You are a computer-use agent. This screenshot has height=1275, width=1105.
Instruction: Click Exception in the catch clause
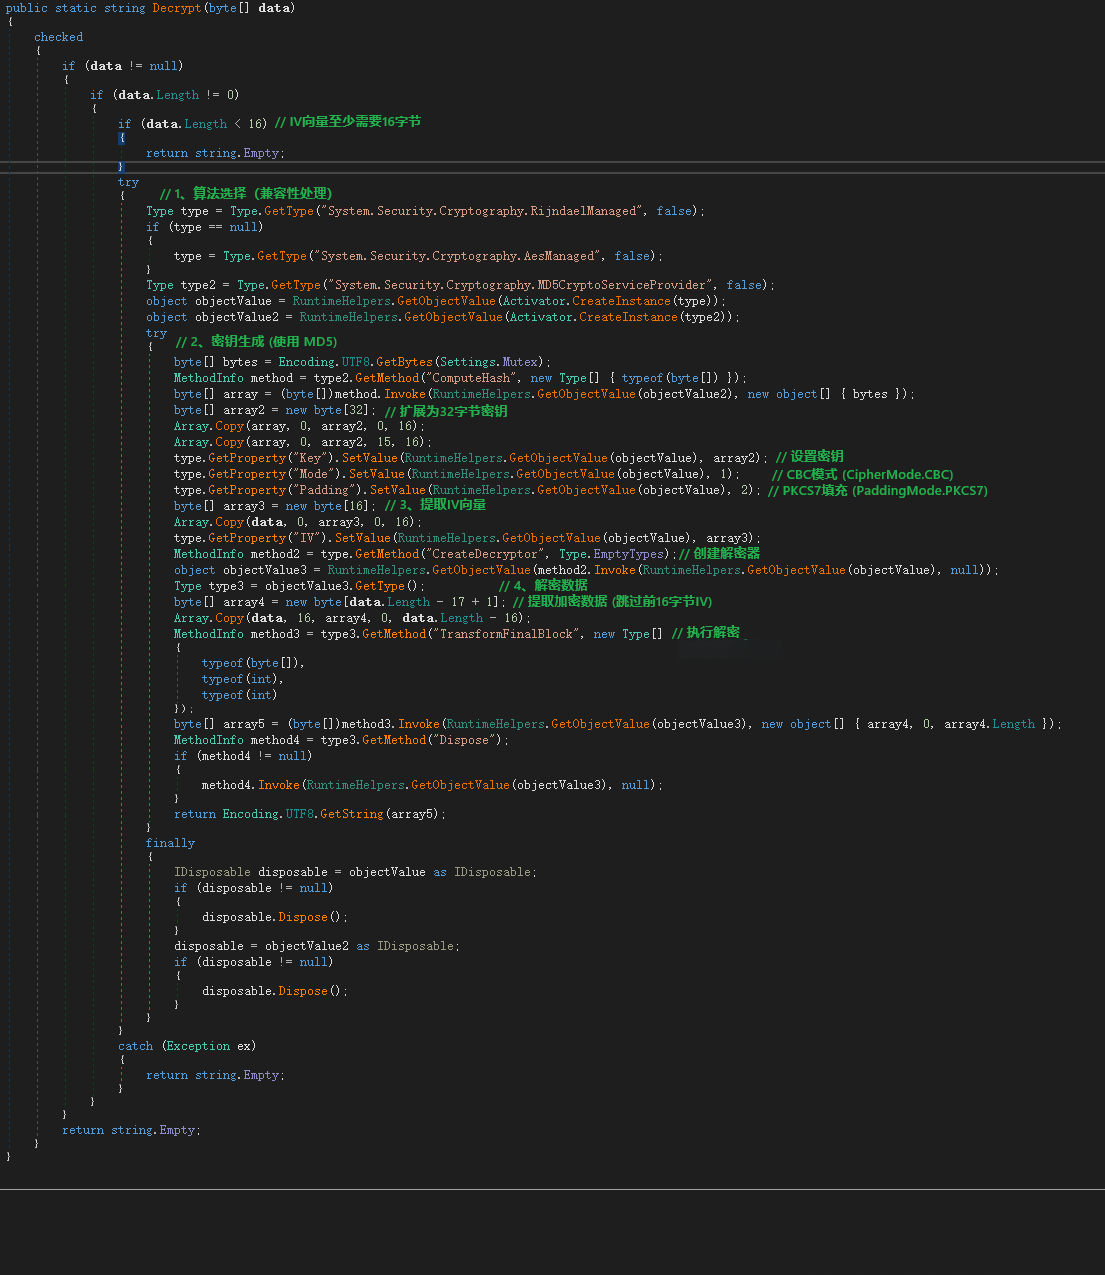[x=198, y=1046]
